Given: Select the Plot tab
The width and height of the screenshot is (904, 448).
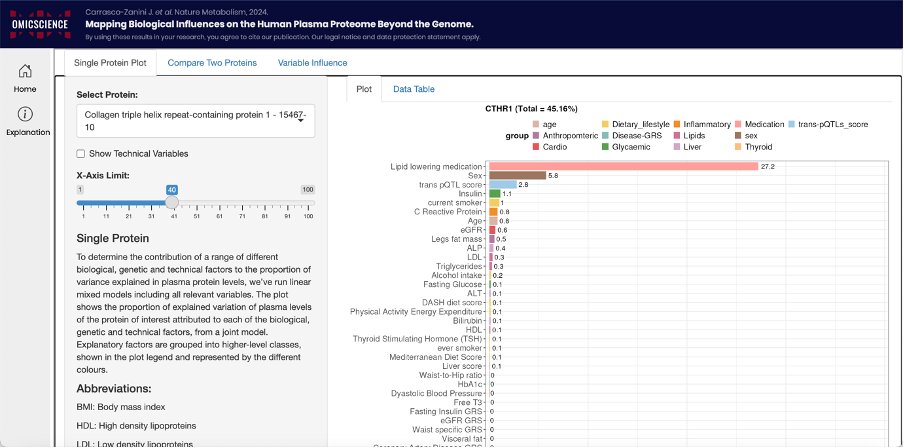Looking at the screenshot, I should point(364,89).
